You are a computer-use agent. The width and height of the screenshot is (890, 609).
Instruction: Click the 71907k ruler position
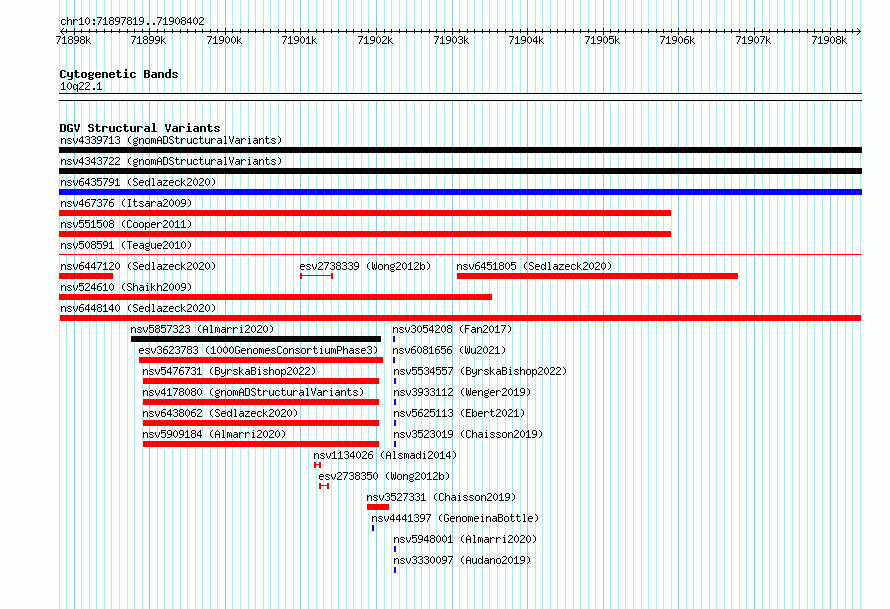753,40
